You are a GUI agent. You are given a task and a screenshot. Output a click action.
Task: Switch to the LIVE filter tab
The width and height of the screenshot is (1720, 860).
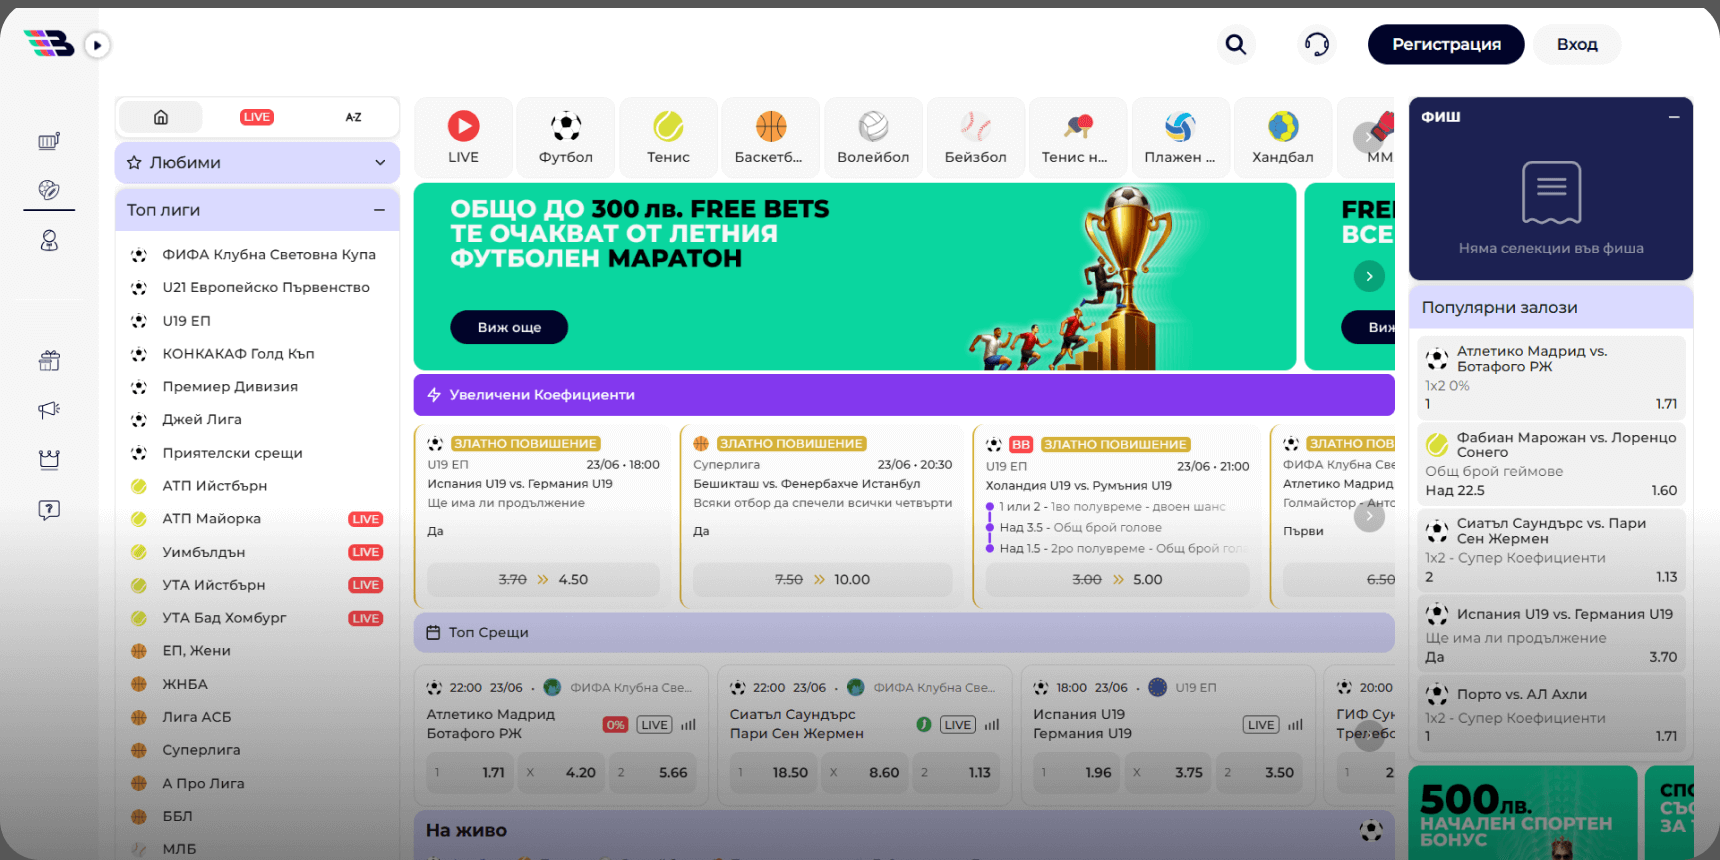pos(257,117)
